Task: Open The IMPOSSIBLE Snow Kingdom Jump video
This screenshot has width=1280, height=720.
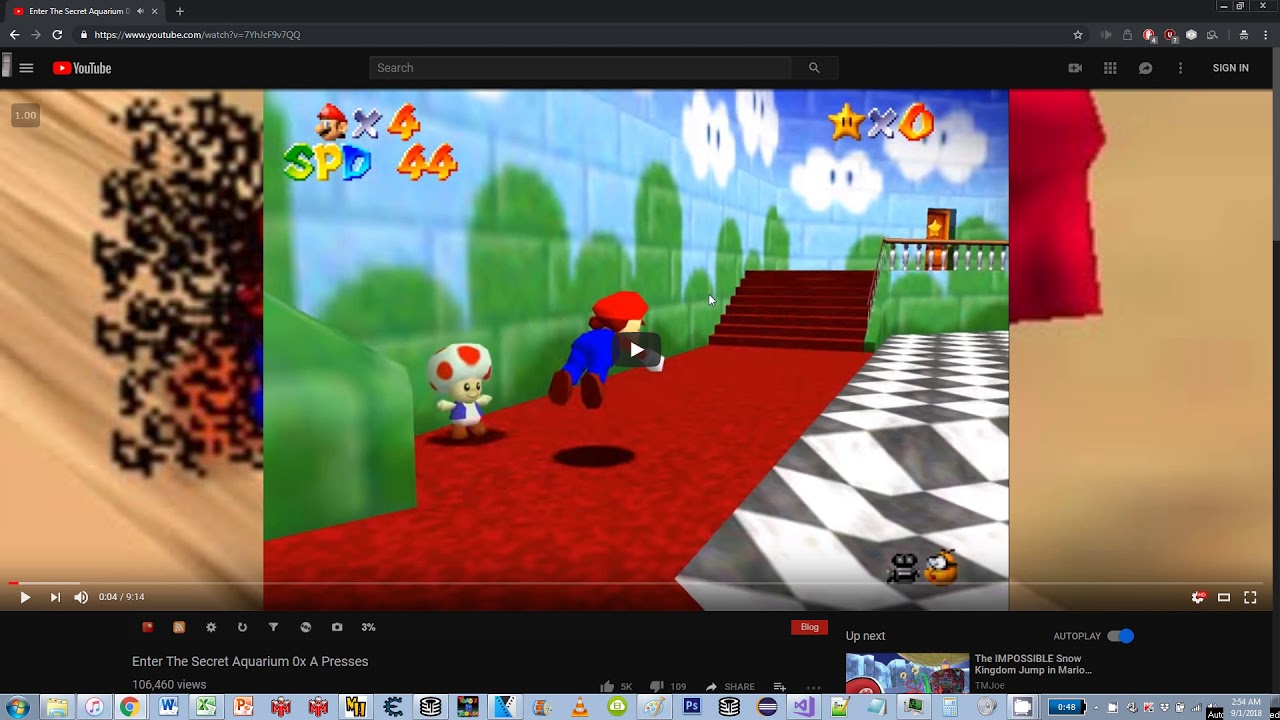Action: pyautogui.click(x=1033, y=664)
